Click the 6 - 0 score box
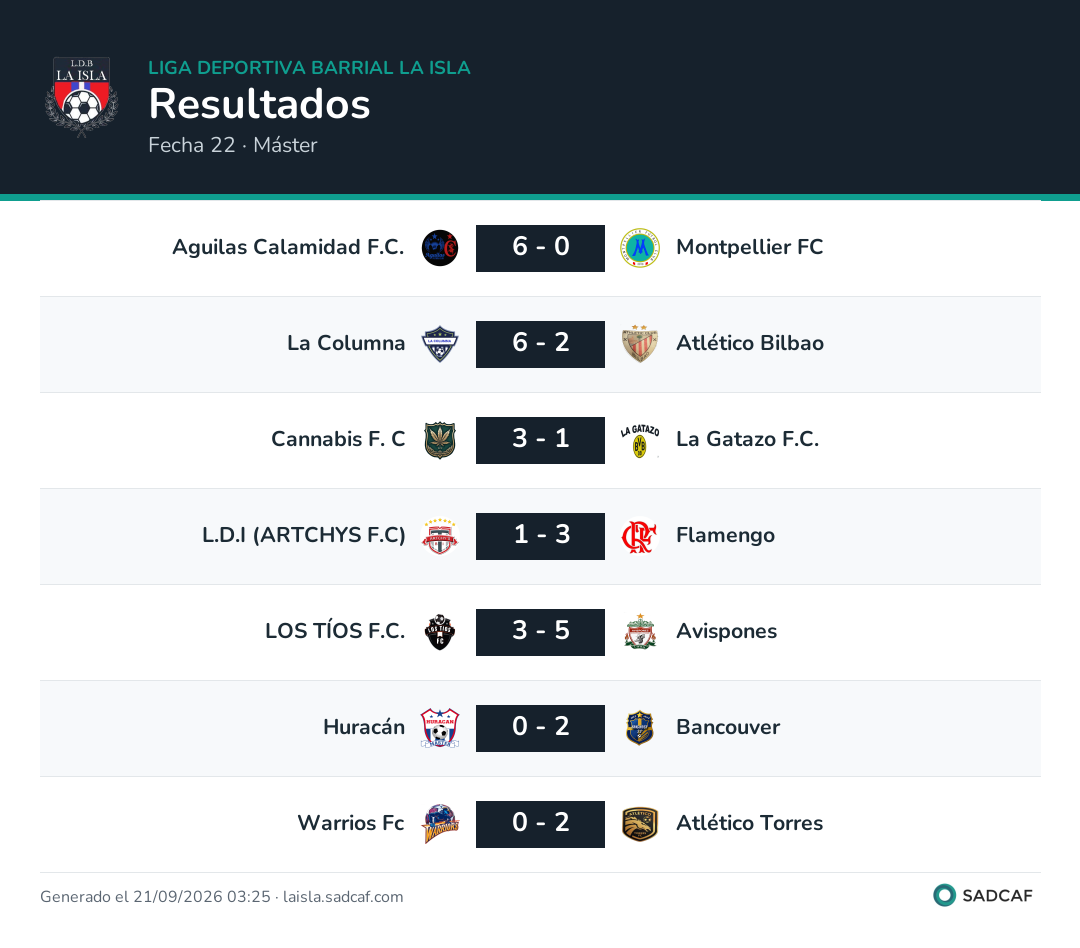Screen dimensions: 1080x948 pos(540,248)
